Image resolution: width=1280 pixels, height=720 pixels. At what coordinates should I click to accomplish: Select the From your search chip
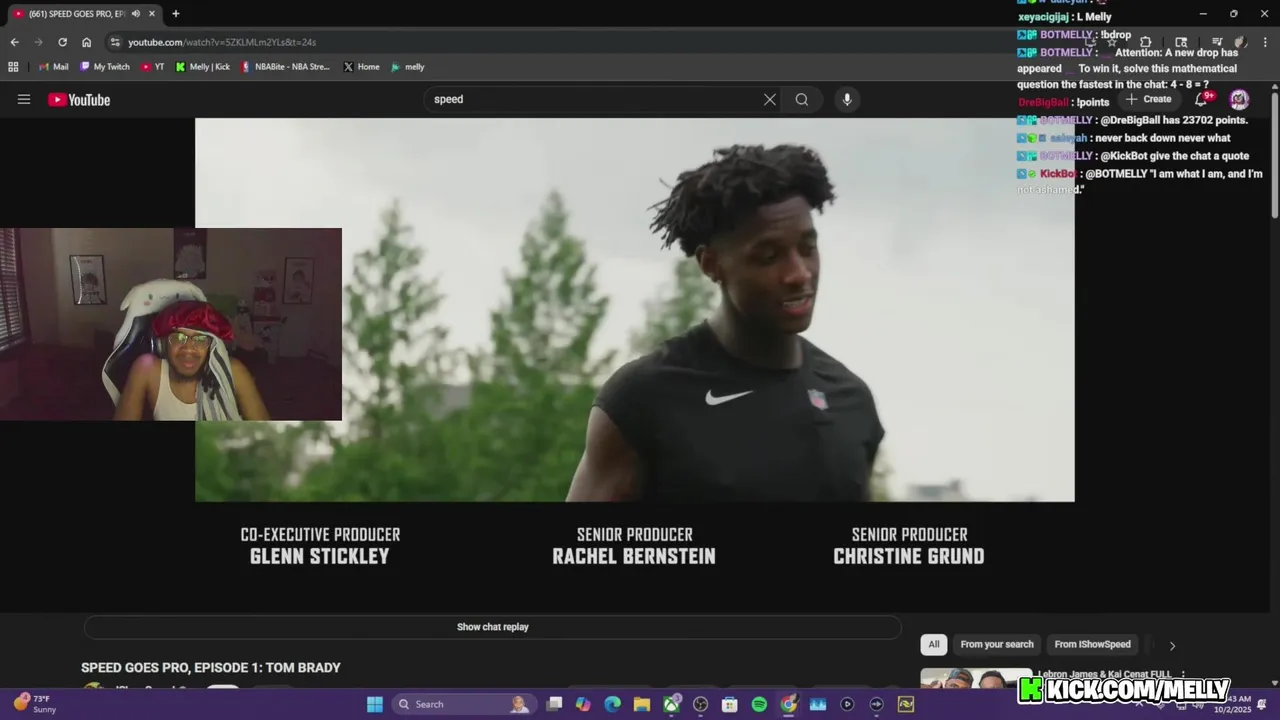[x=997, y=645]
